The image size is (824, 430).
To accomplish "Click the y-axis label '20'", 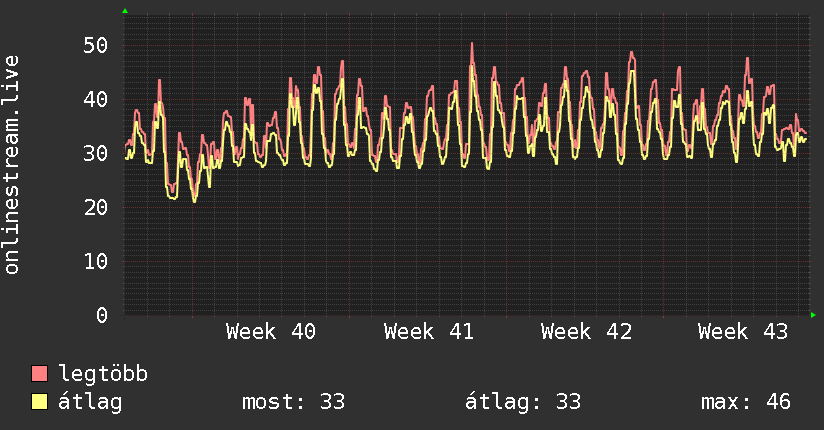I will tap(96, 208).
